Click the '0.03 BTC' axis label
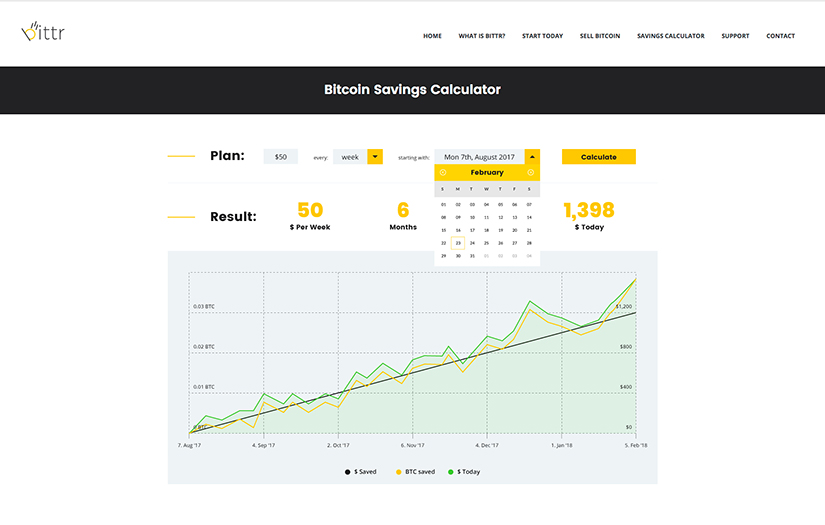Viewport: 825px width, 525px height. (x=204, y=306)
